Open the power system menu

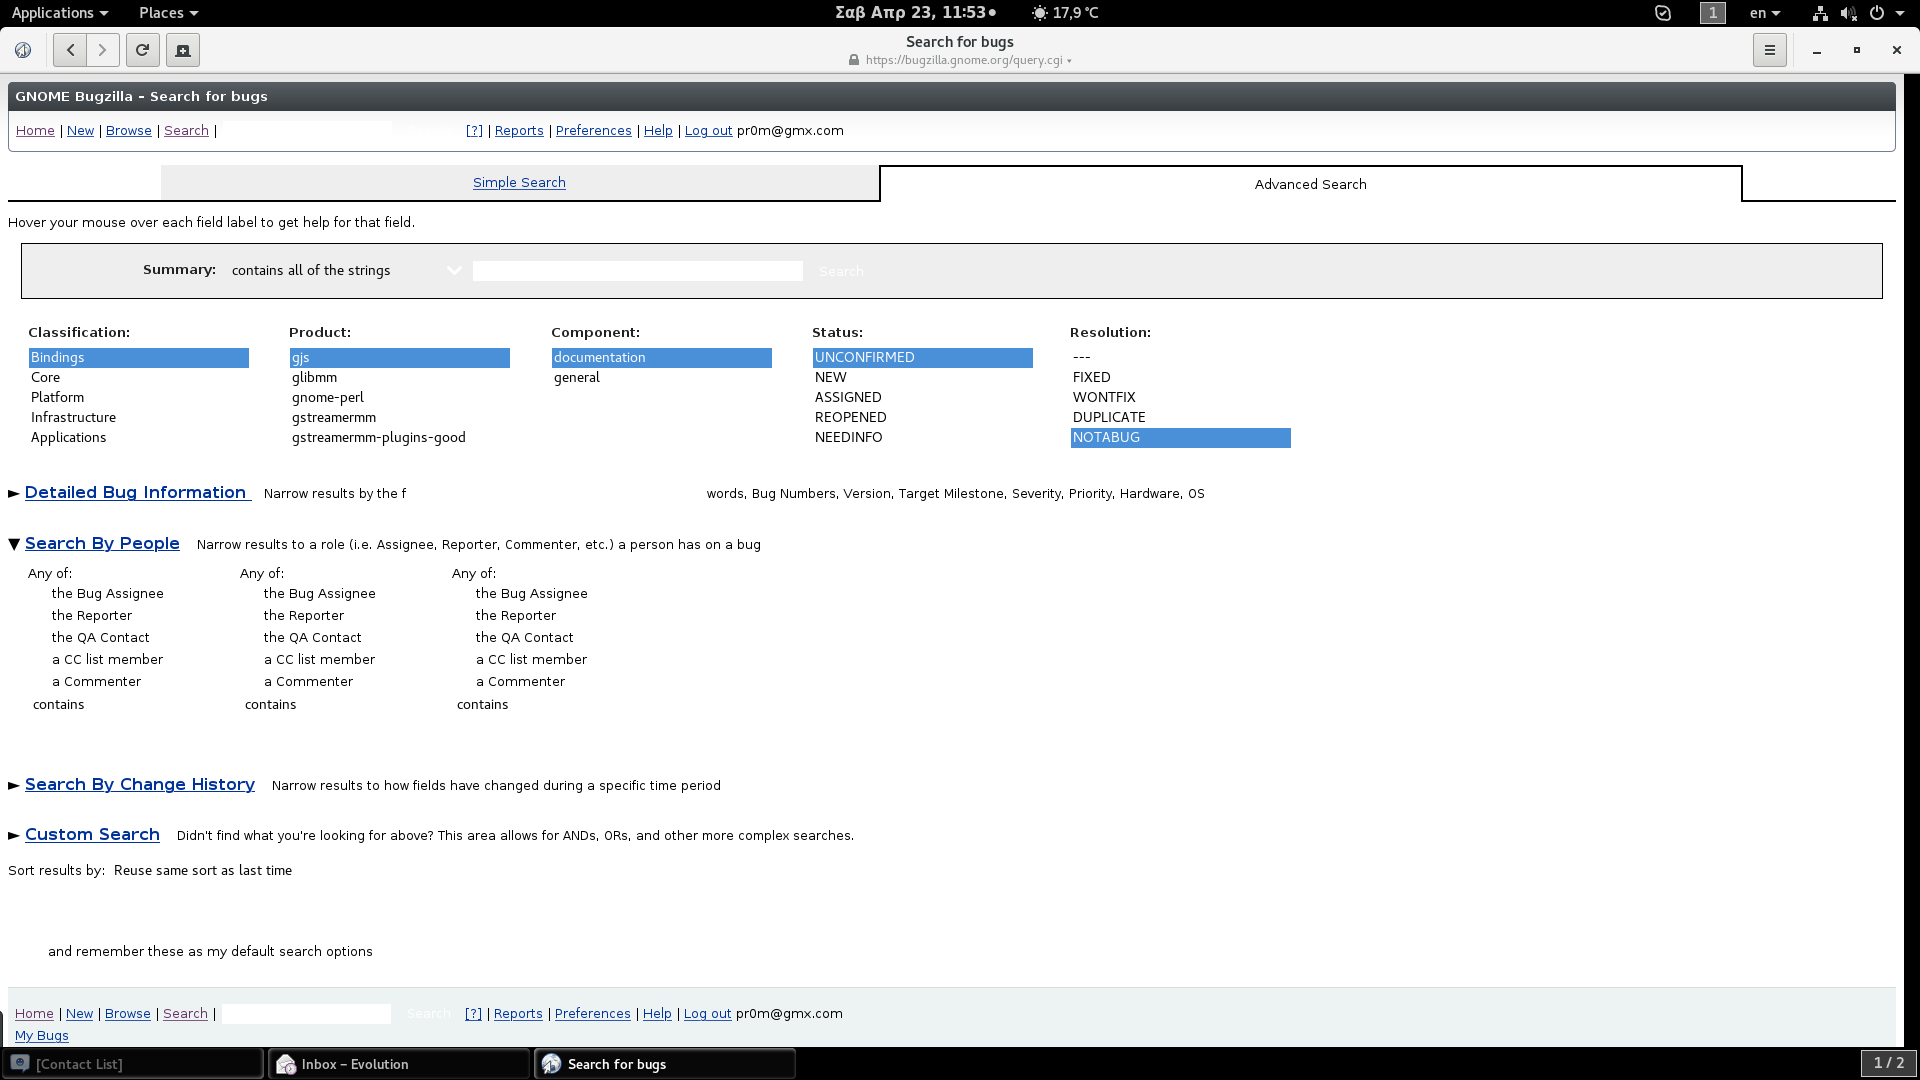[x=1885, y=13]
